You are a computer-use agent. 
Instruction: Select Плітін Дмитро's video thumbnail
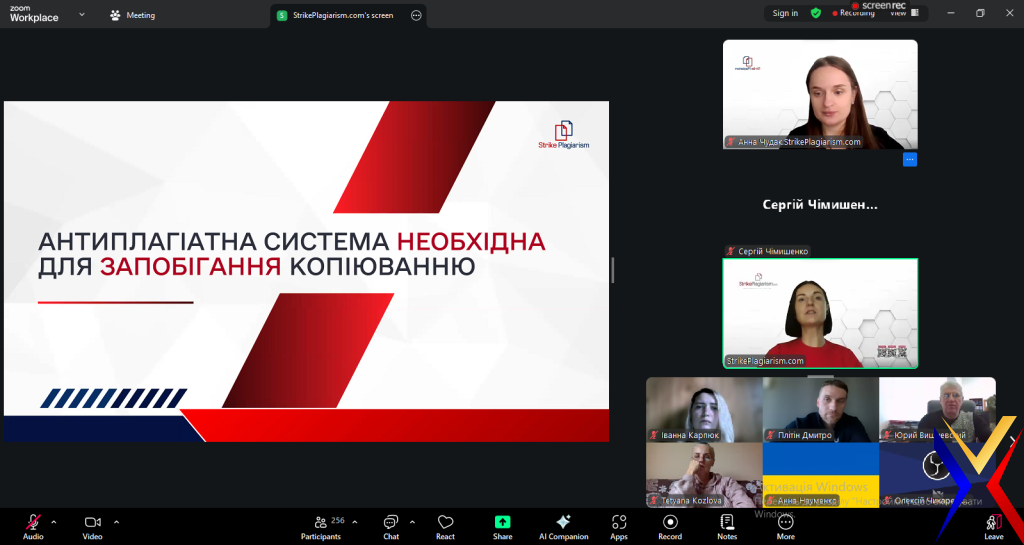[x=820, y=410]
